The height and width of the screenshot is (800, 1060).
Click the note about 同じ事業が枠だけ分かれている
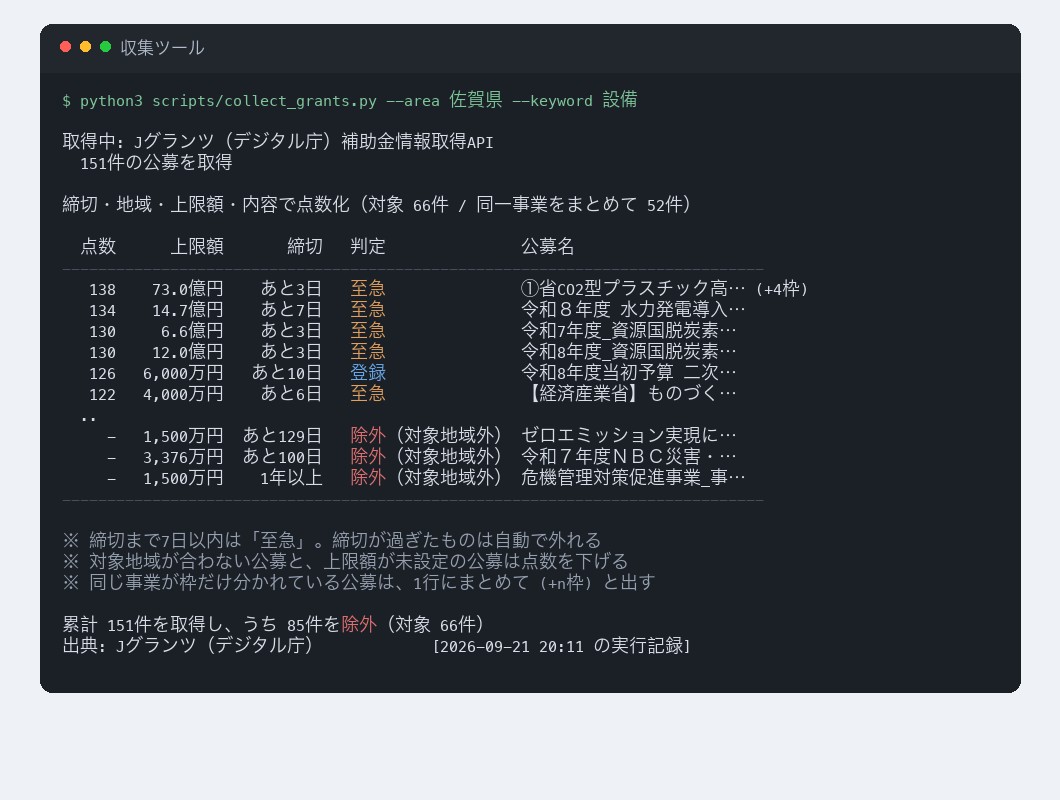click(359, 582)
